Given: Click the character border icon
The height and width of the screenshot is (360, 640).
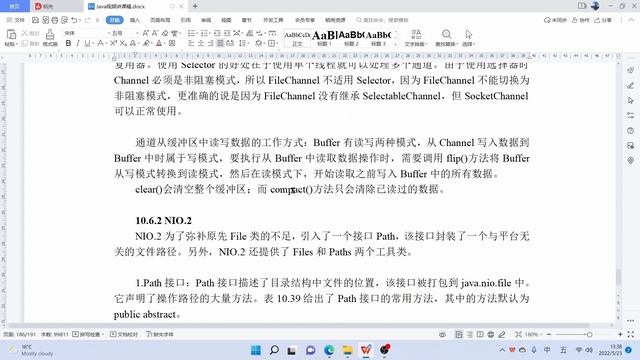Looking at the screenshot, I should [x=172, y=43].
